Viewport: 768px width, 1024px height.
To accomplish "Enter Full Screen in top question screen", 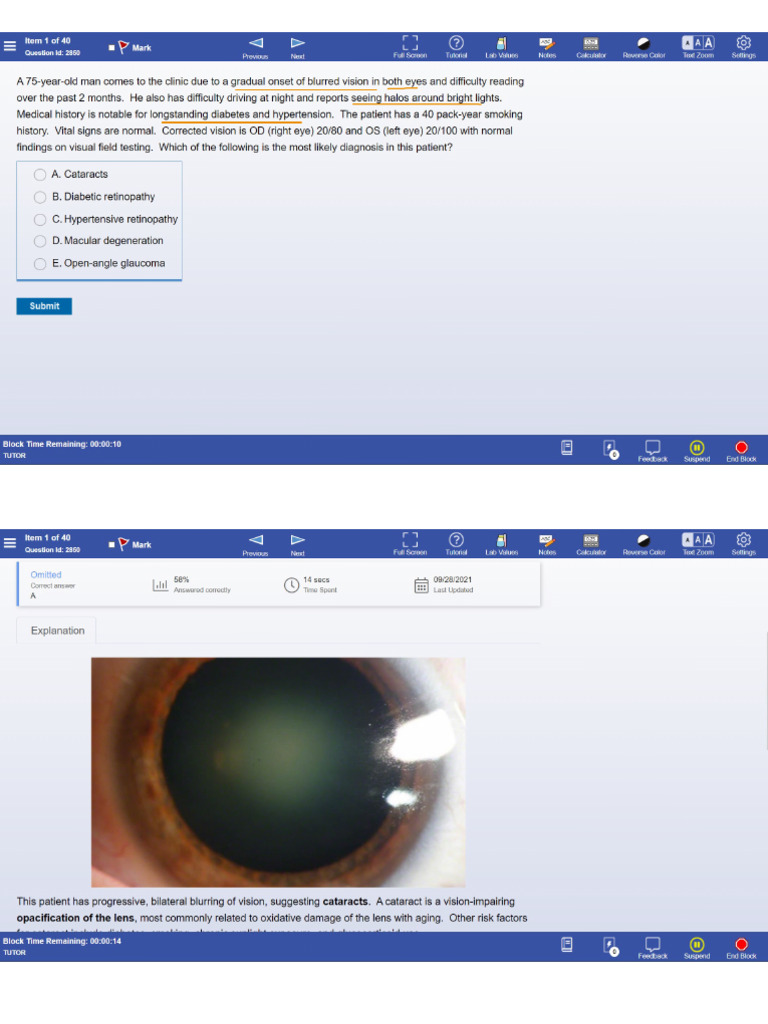I will coord(410,47).
